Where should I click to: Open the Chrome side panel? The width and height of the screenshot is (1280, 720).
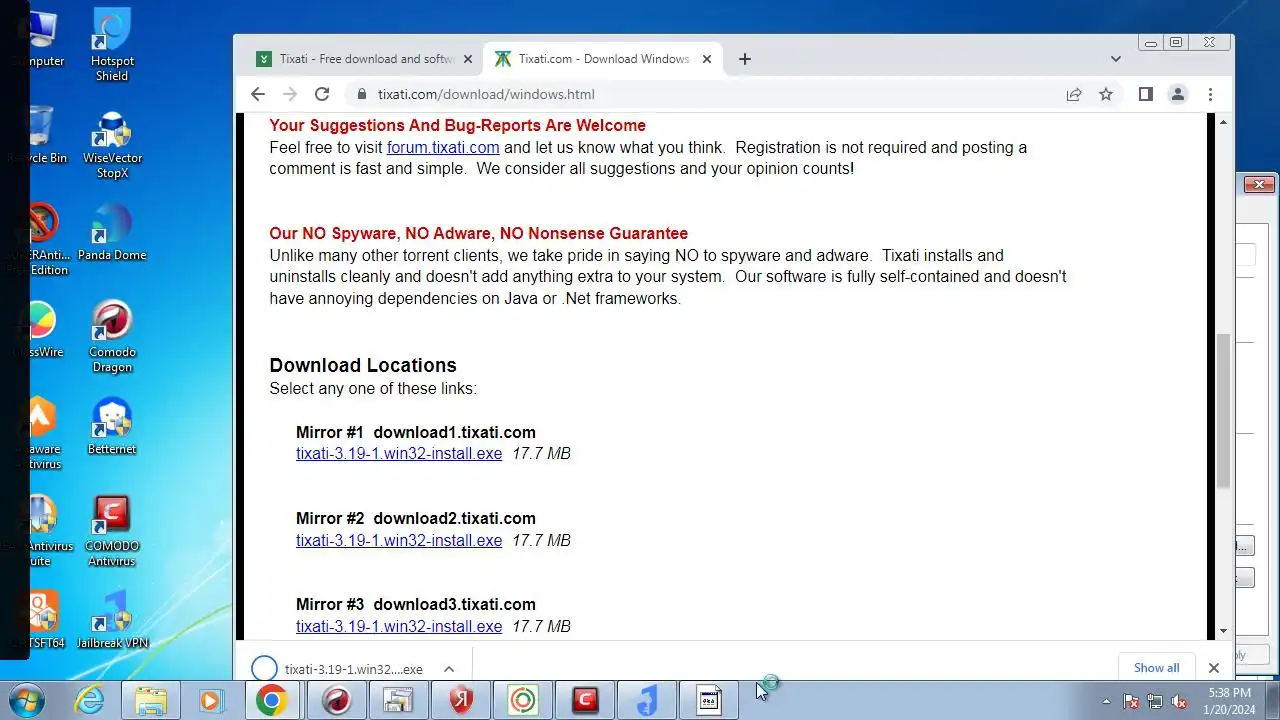1146,94
